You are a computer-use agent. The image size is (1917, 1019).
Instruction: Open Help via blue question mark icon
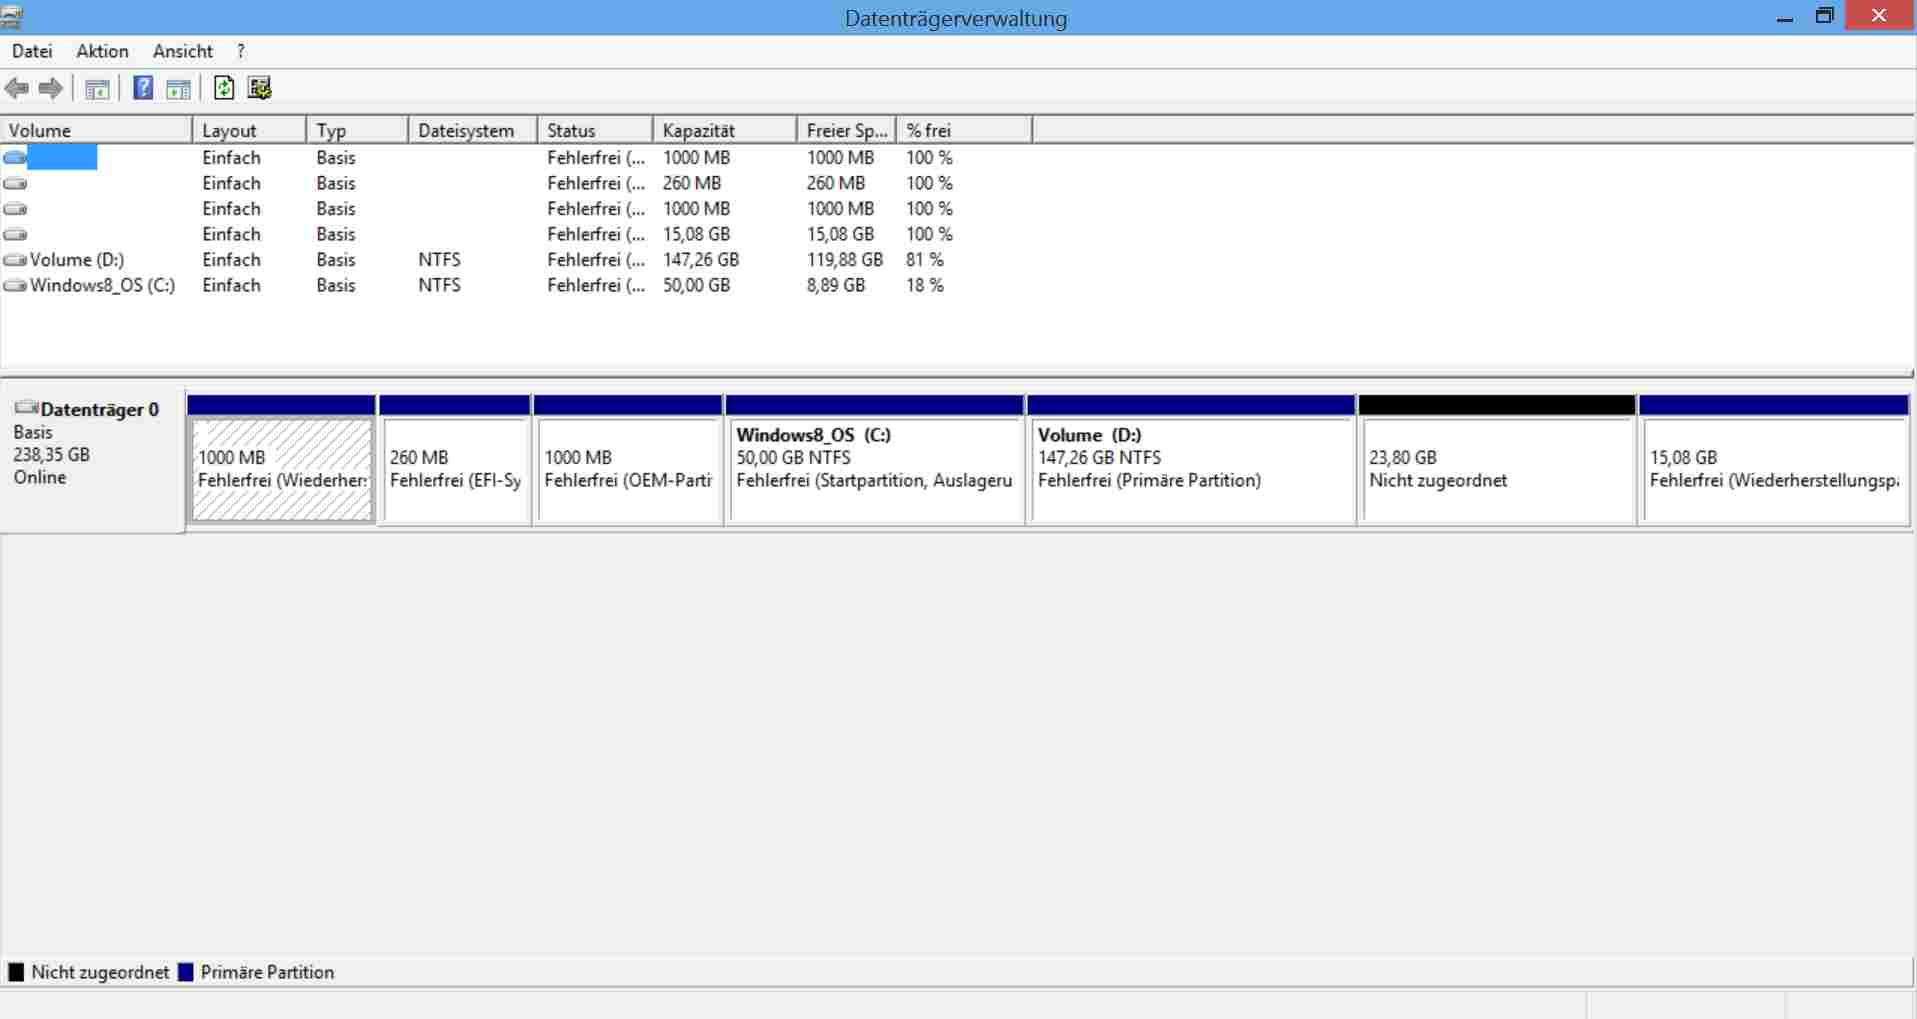tap(143, 88)
